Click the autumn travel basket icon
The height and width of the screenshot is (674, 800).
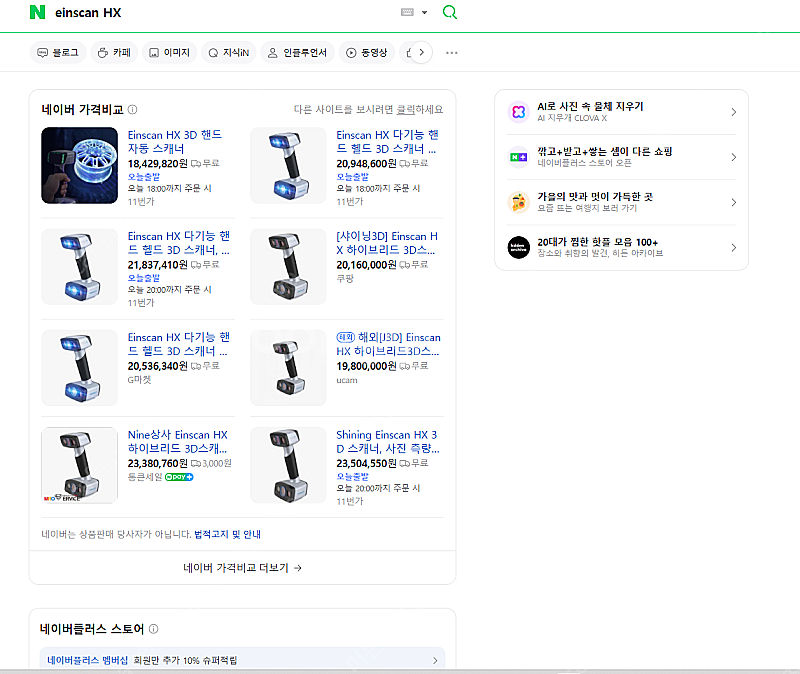[x=519, y=202]
